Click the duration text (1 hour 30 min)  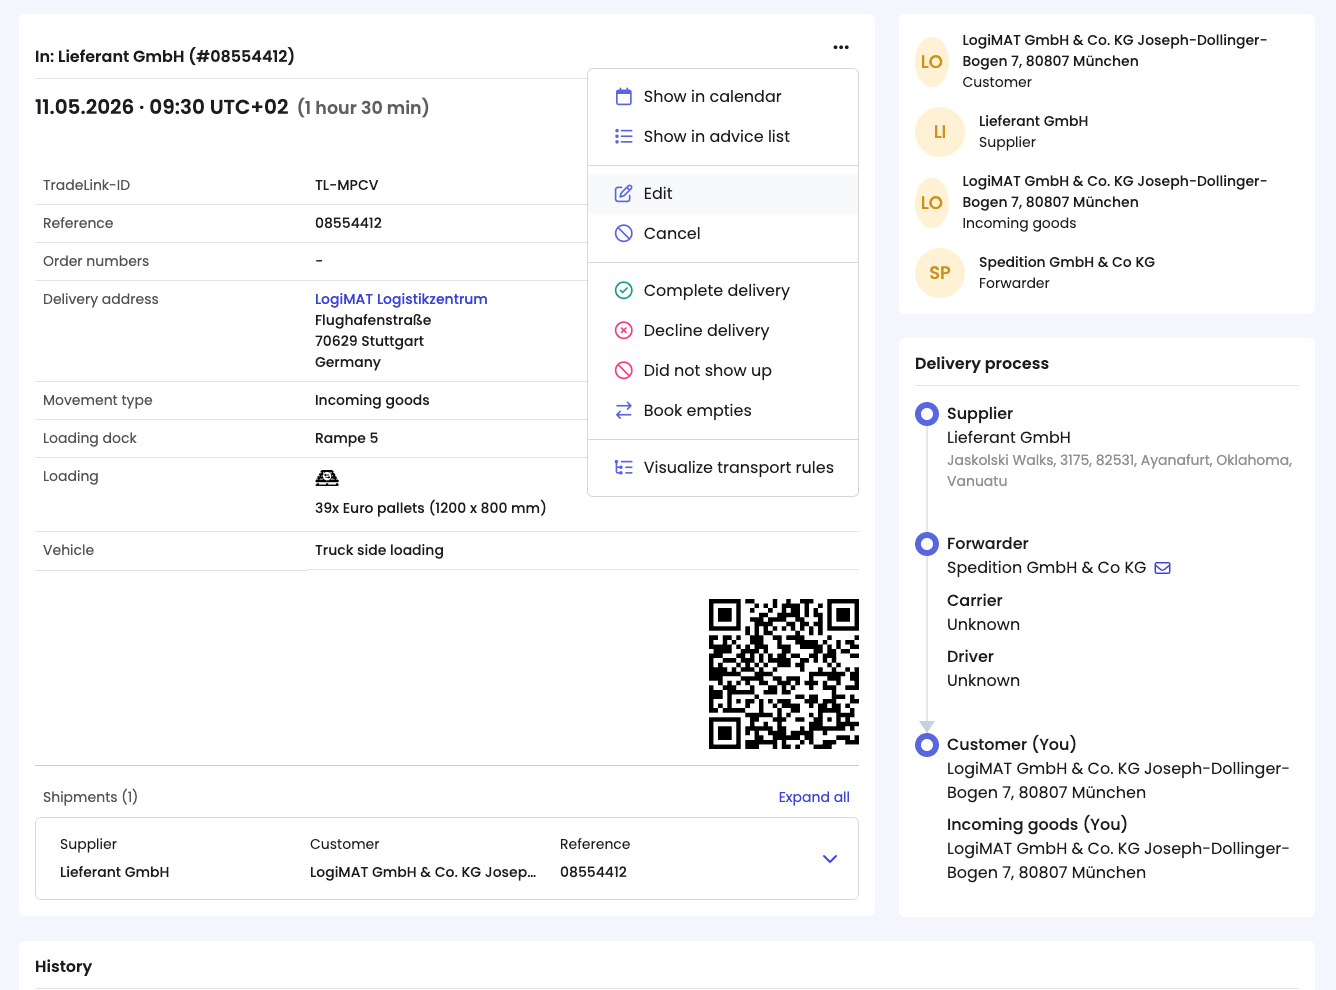click(363, 108)
